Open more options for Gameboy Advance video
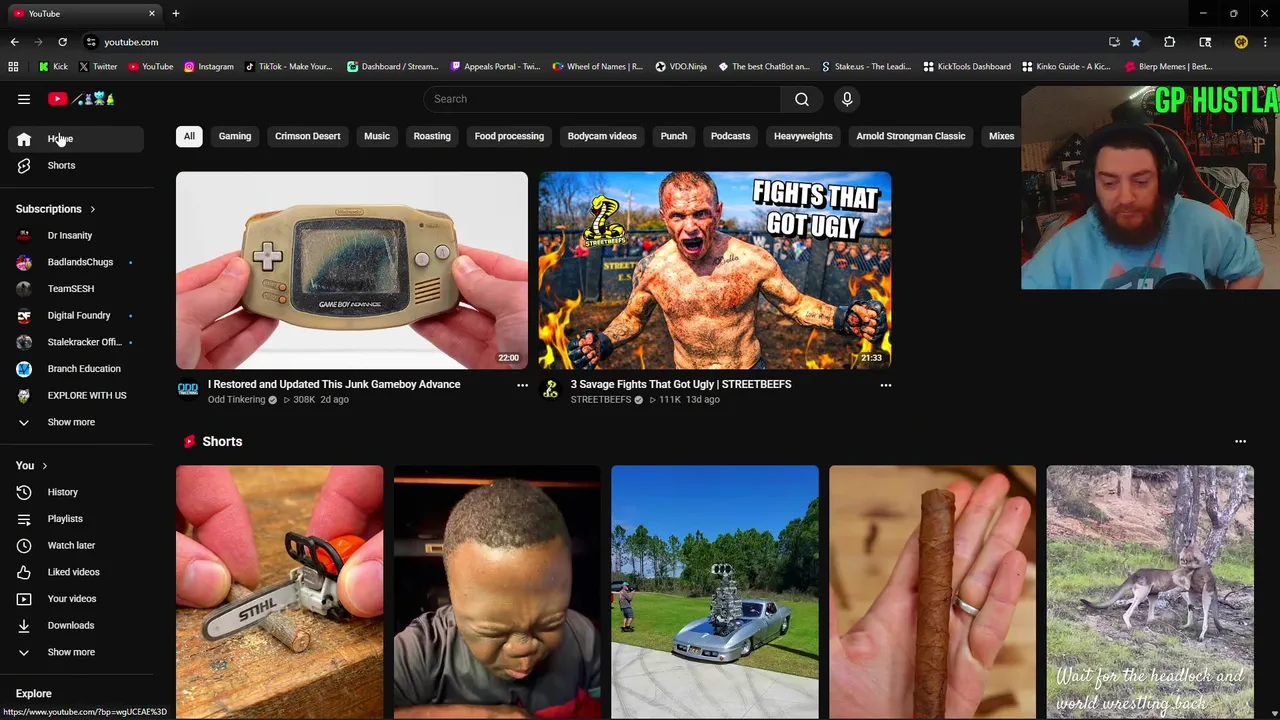The image size is (1280, 720). point(522,385)
